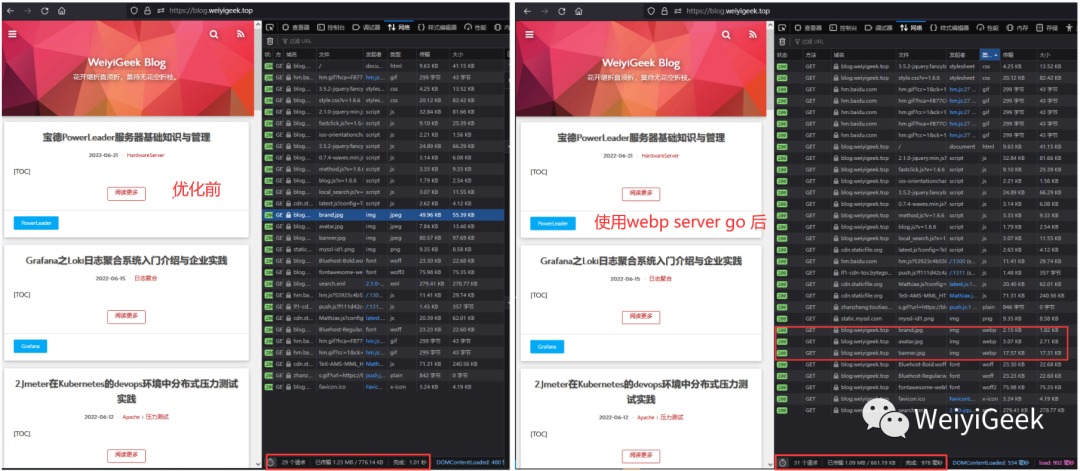This screenshot has height=471, width=1080.
Task: Click the stopwatch icon in the right devtools status bar
Action: pyautogui.click(x=782, y=463)
